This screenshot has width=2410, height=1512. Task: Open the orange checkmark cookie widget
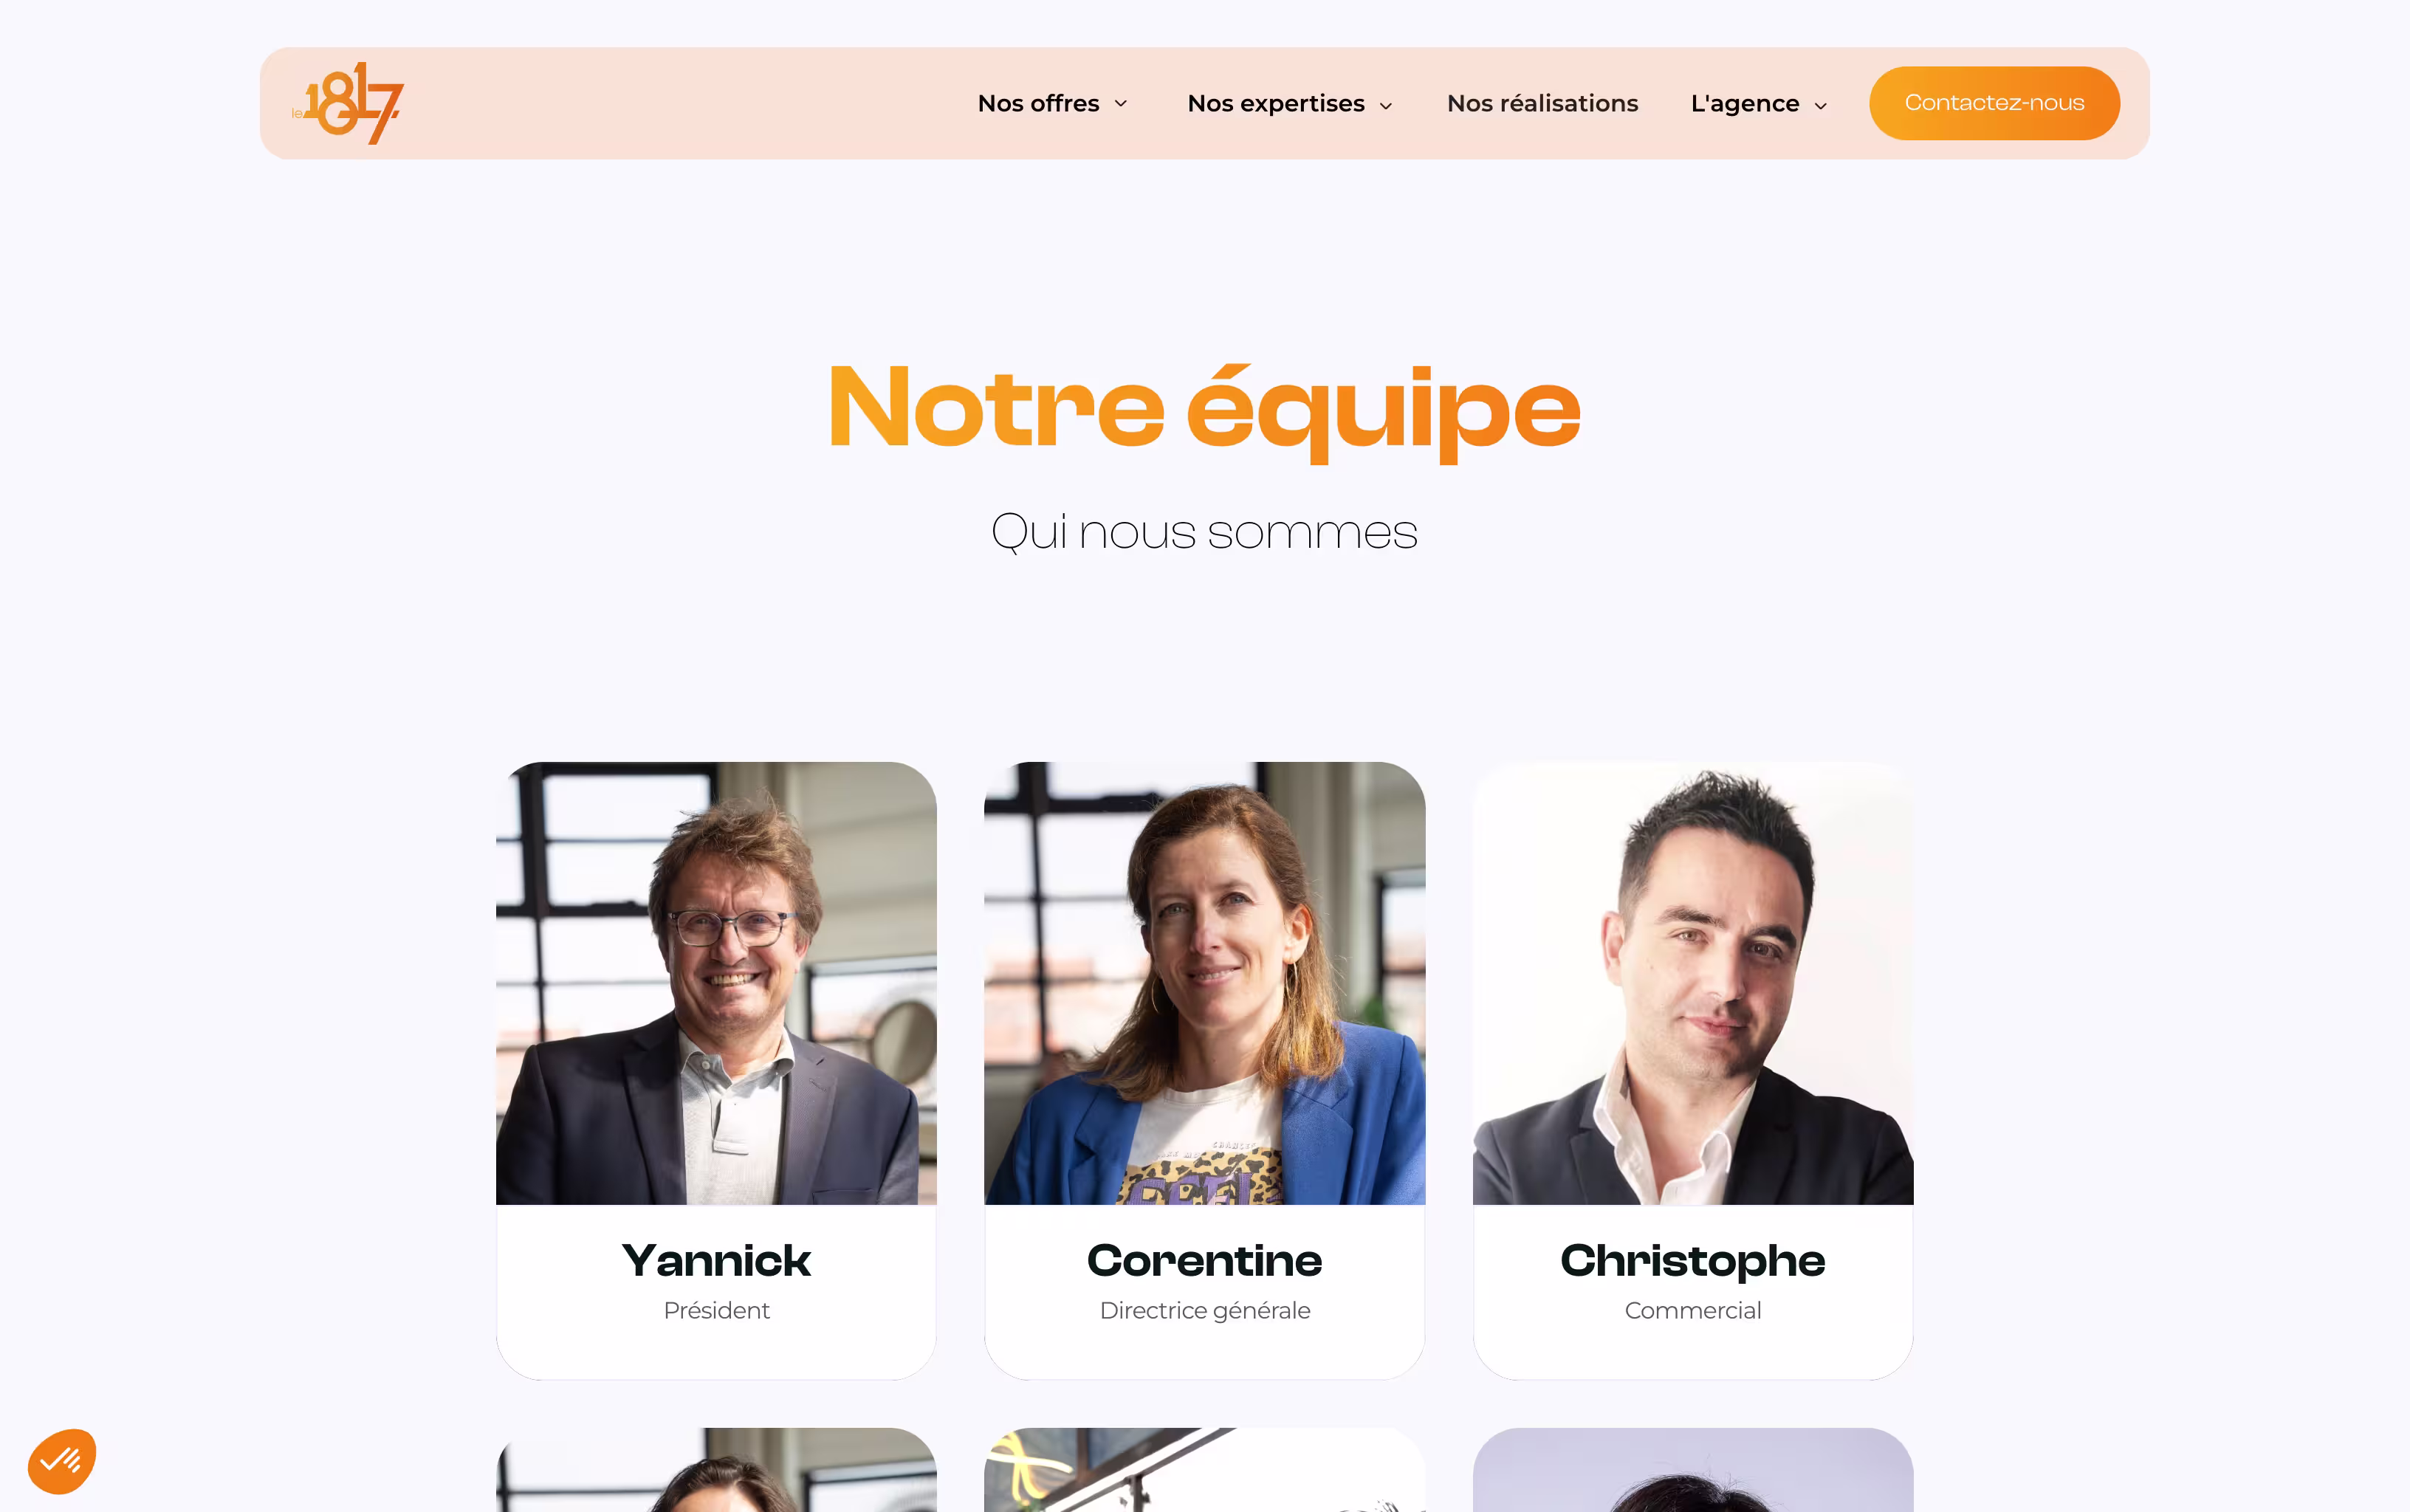(x=62, y=1461)
